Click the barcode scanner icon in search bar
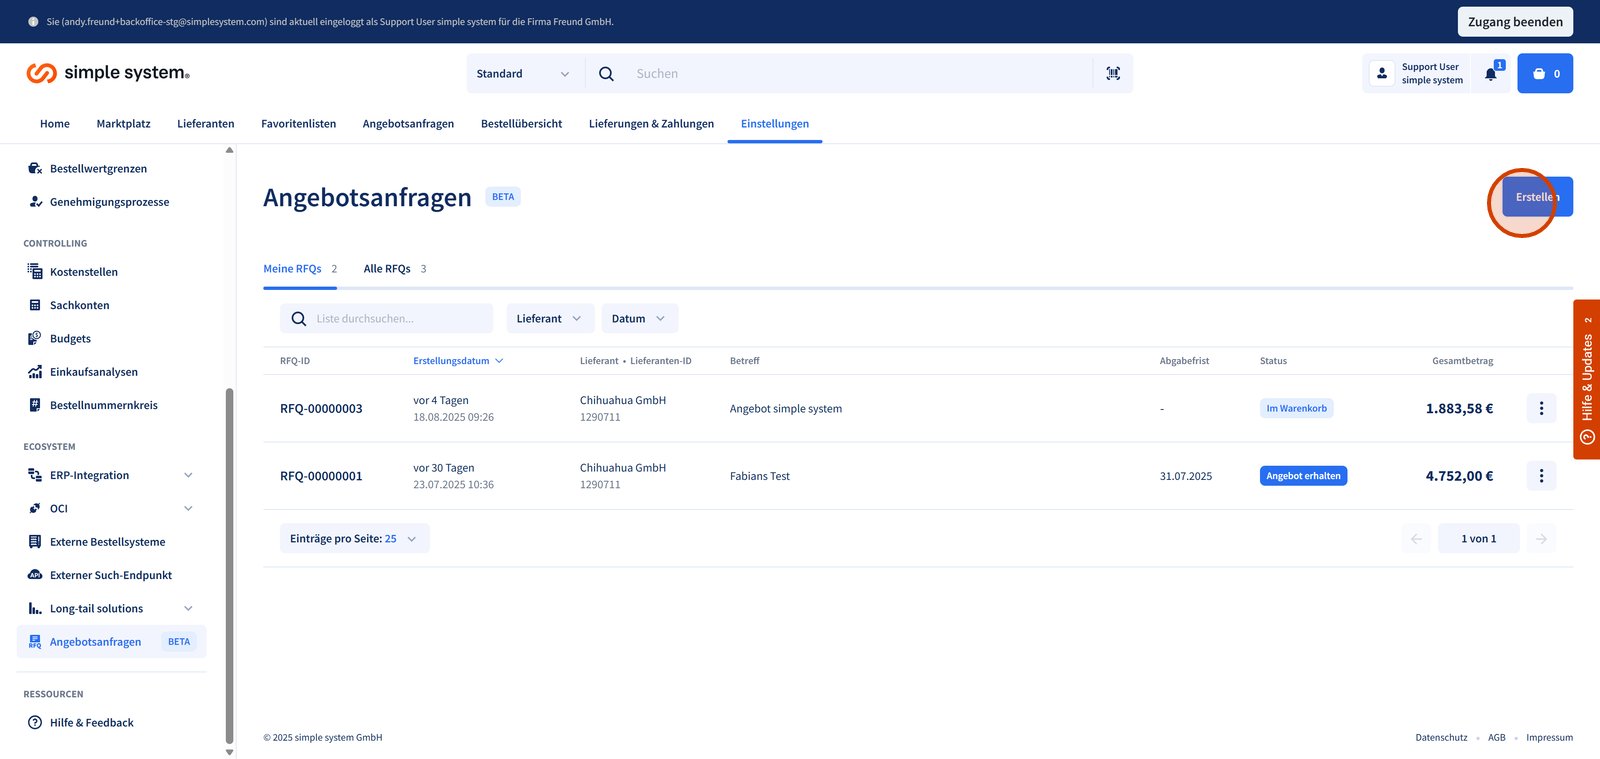 pos(1113,73)
